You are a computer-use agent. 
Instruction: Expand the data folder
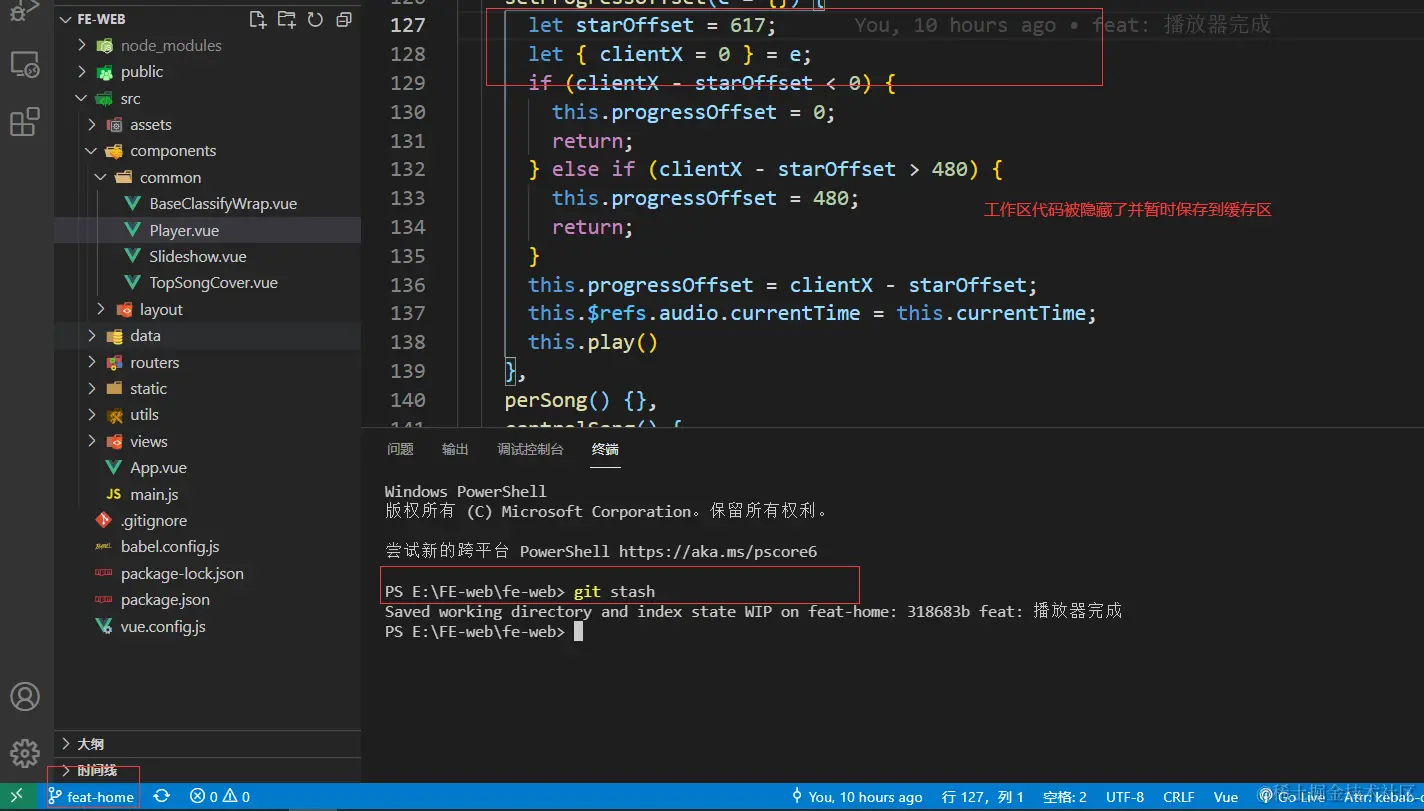coord(92,336)
